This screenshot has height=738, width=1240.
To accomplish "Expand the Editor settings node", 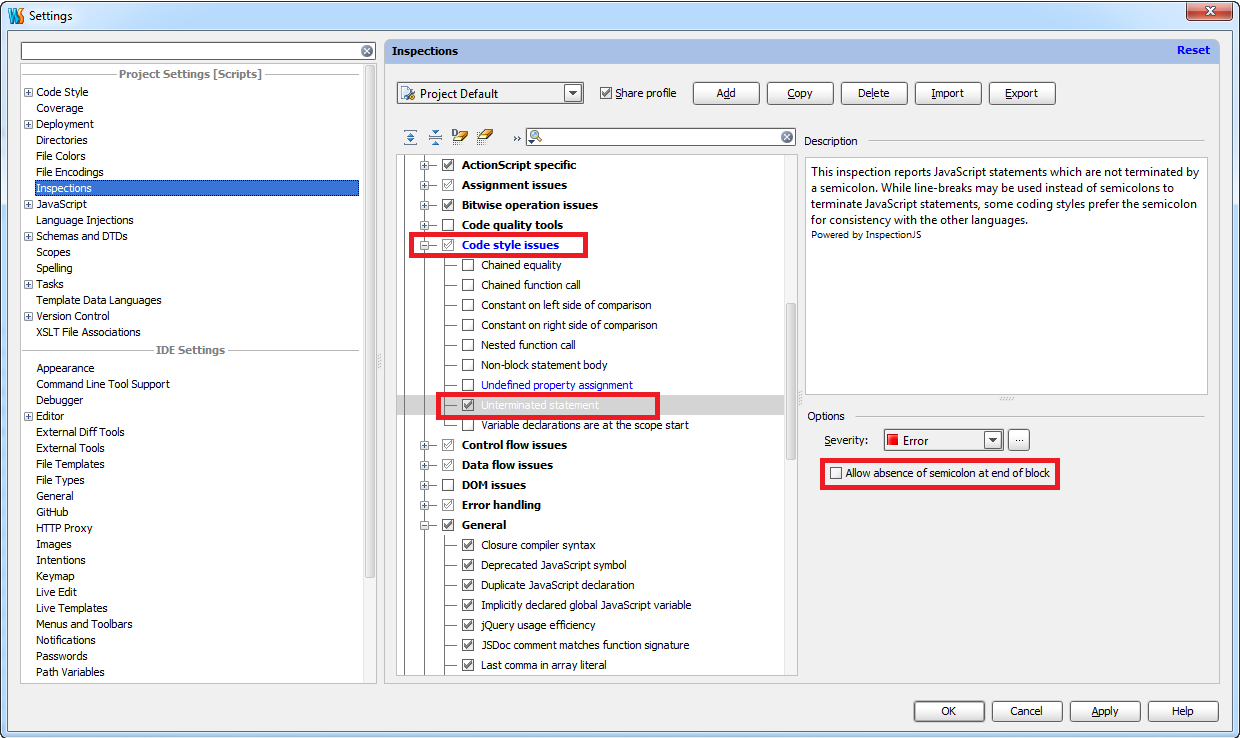I will coord(28,416).
